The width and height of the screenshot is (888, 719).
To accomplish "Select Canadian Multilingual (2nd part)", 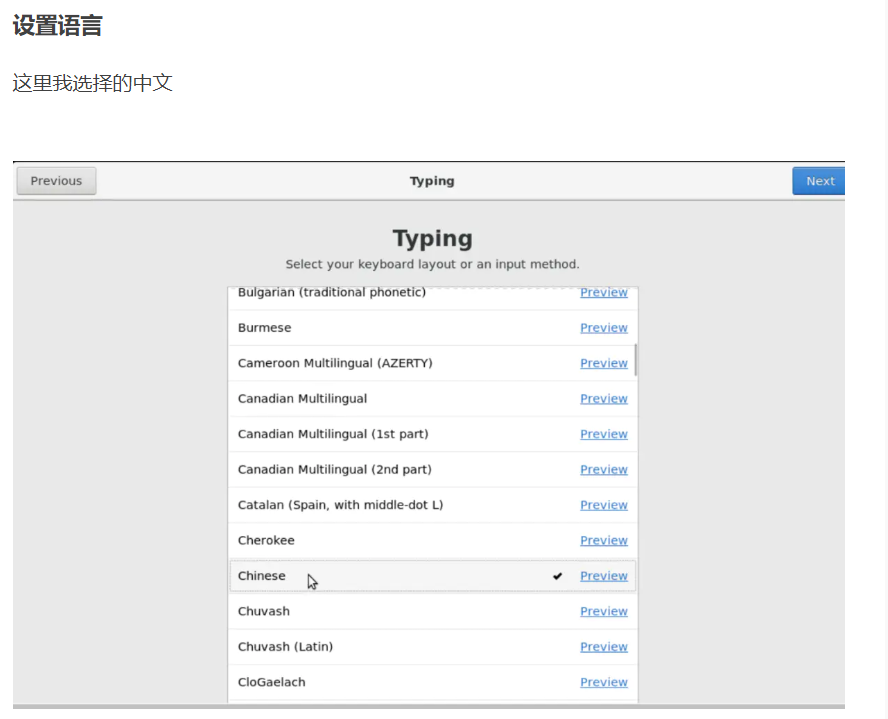I will 433,469.
